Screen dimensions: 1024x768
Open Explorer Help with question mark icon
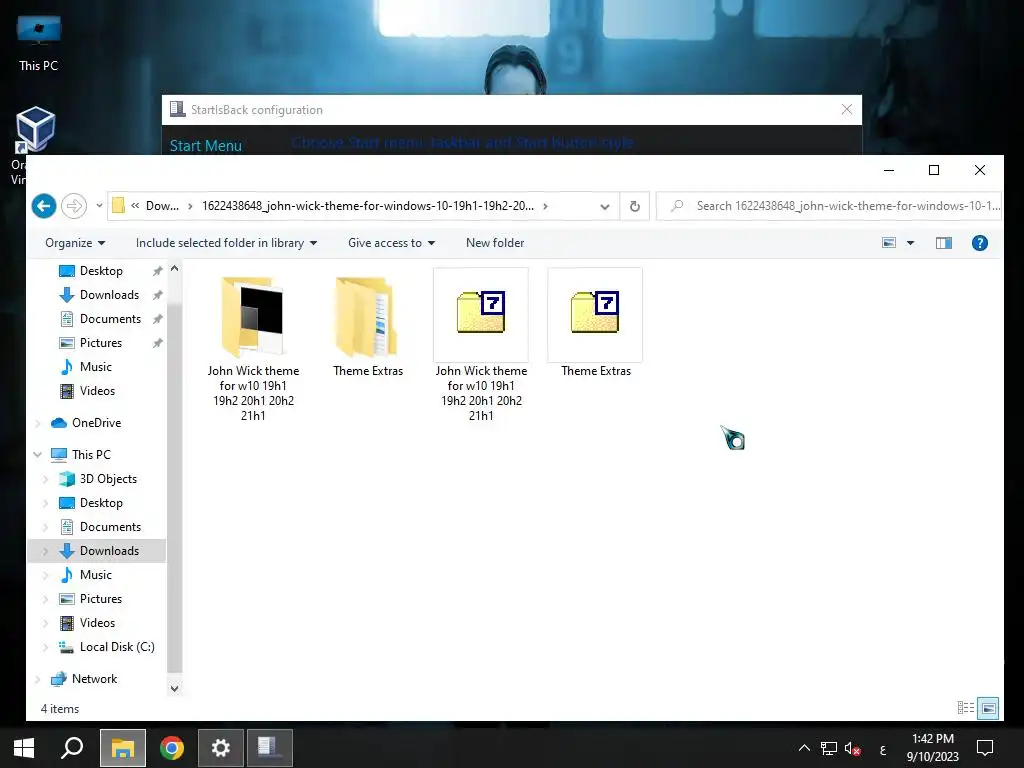coord(980,243)
